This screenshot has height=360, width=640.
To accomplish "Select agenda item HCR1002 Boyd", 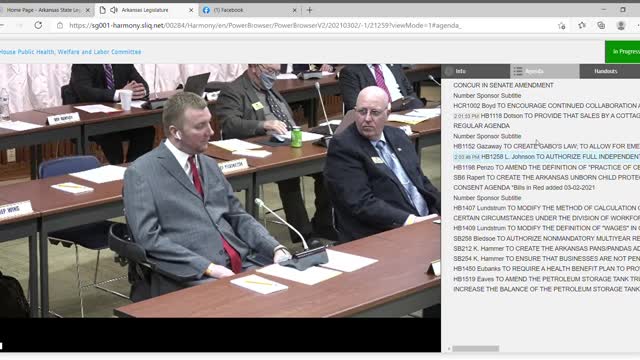I will (x=547, y=105).
